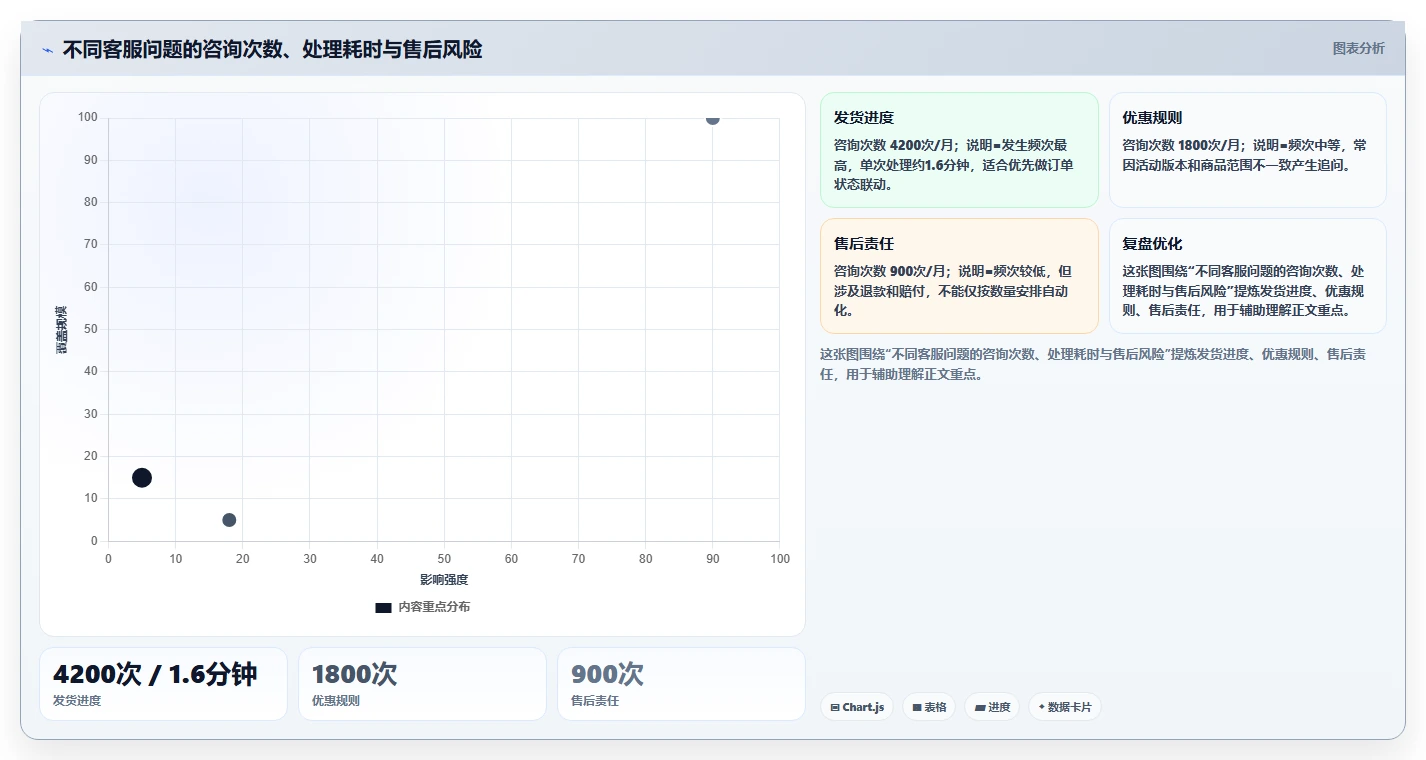
Task: Select the gray bubble at x=18
Action: coord(229,520)
